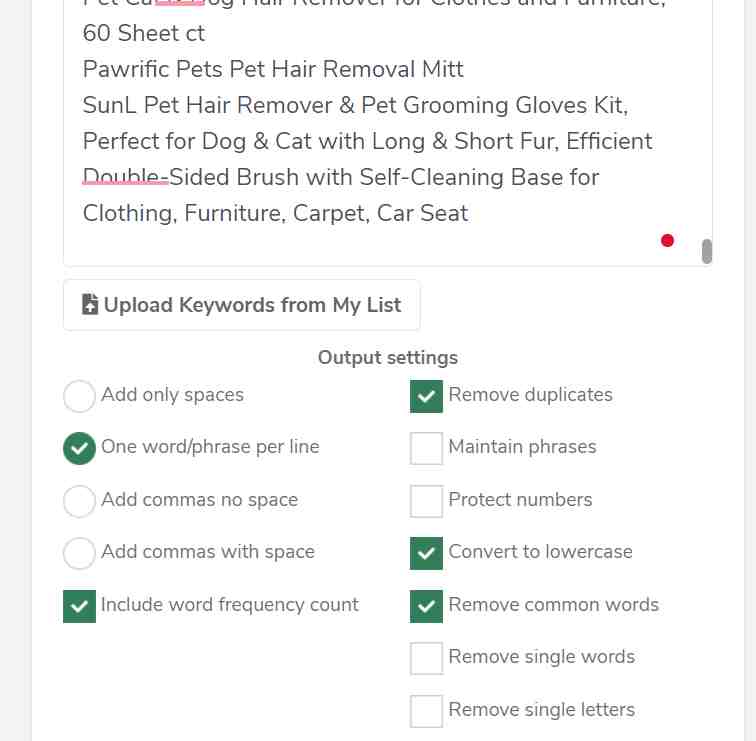Disable Convert to lowercase checkbox
Image resolution: width=756 pixels, height=741 pixels.
[x=426, y=553]
